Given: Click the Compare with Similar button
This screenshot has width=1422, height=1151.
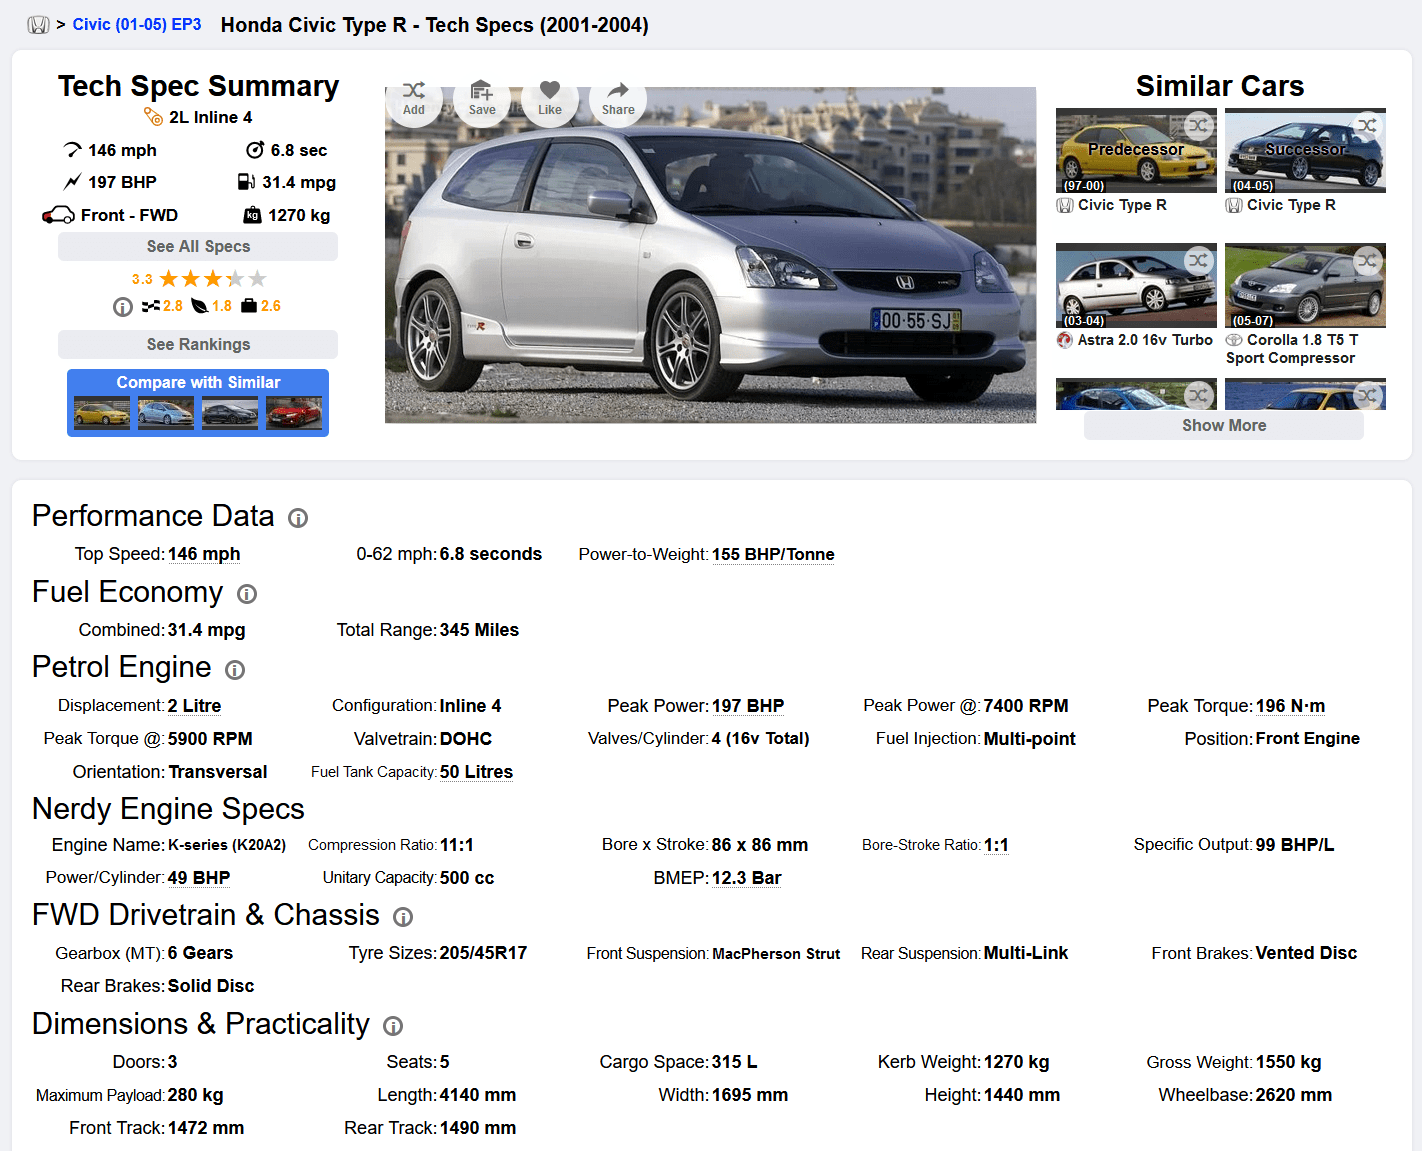Looking at the screenshot, I should click(197, 382).
